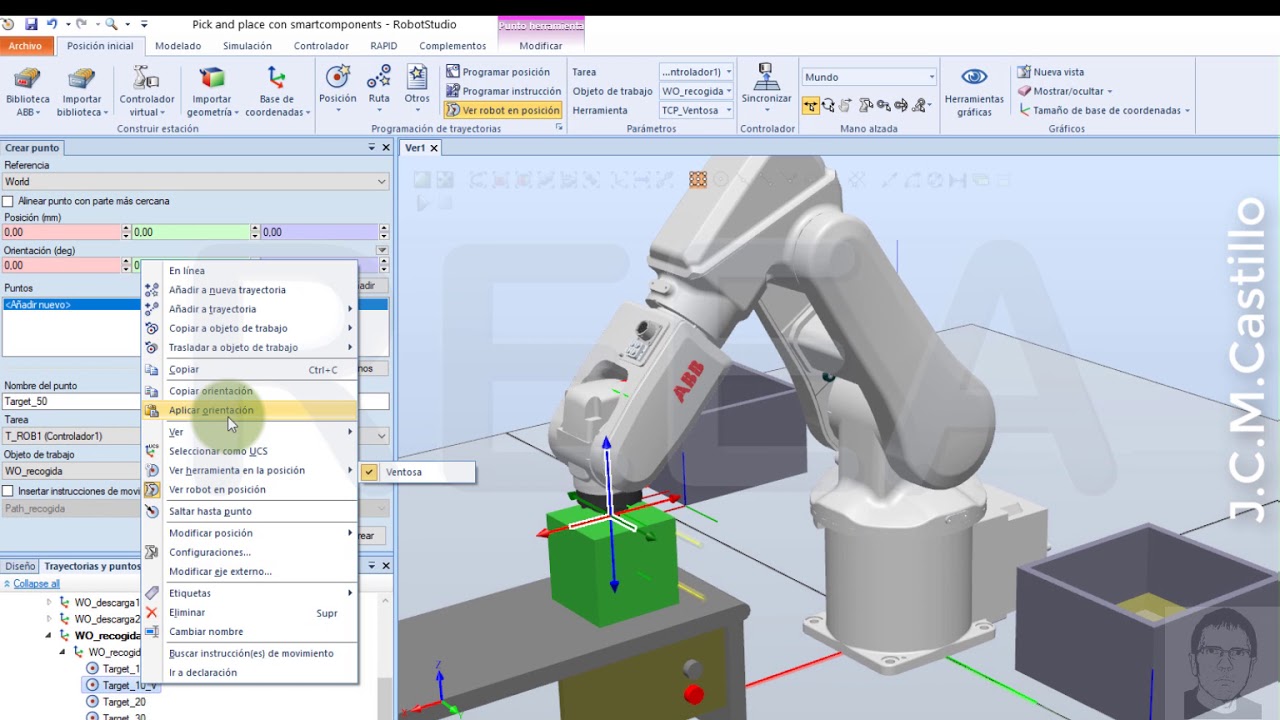Open the Tarea dropdown in ribbon
This screenshot has height=720, width=1280.
(x=697, y=72)
